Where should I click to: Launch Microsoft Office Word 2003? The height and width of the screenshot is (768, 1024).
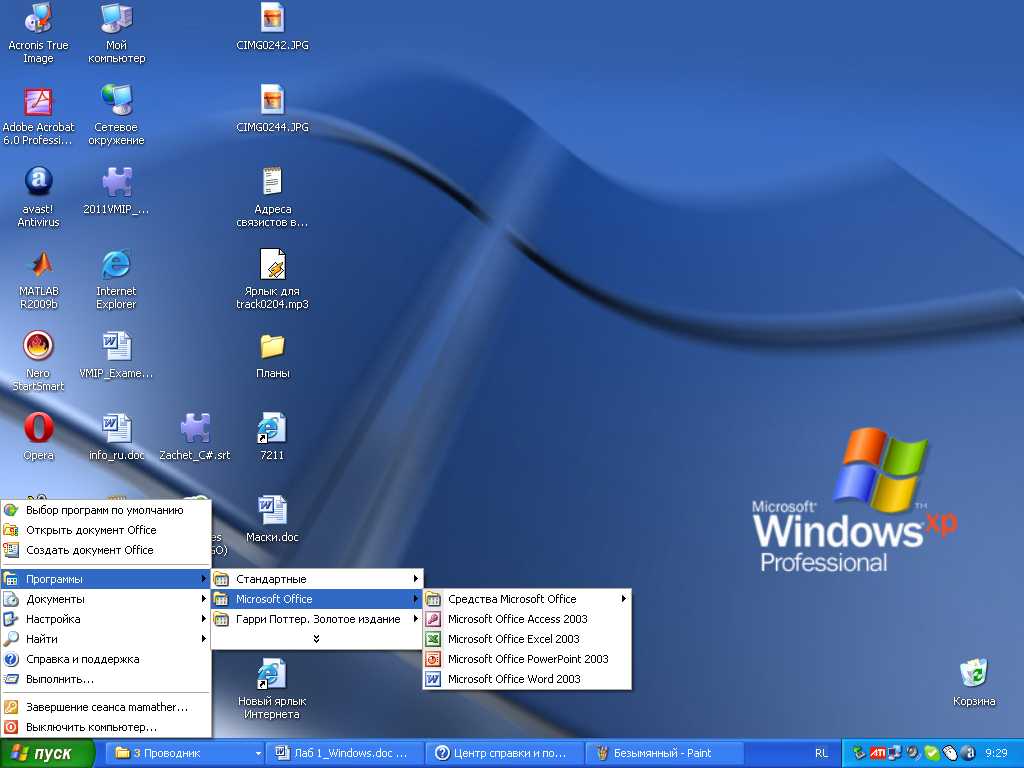(527, 679)
